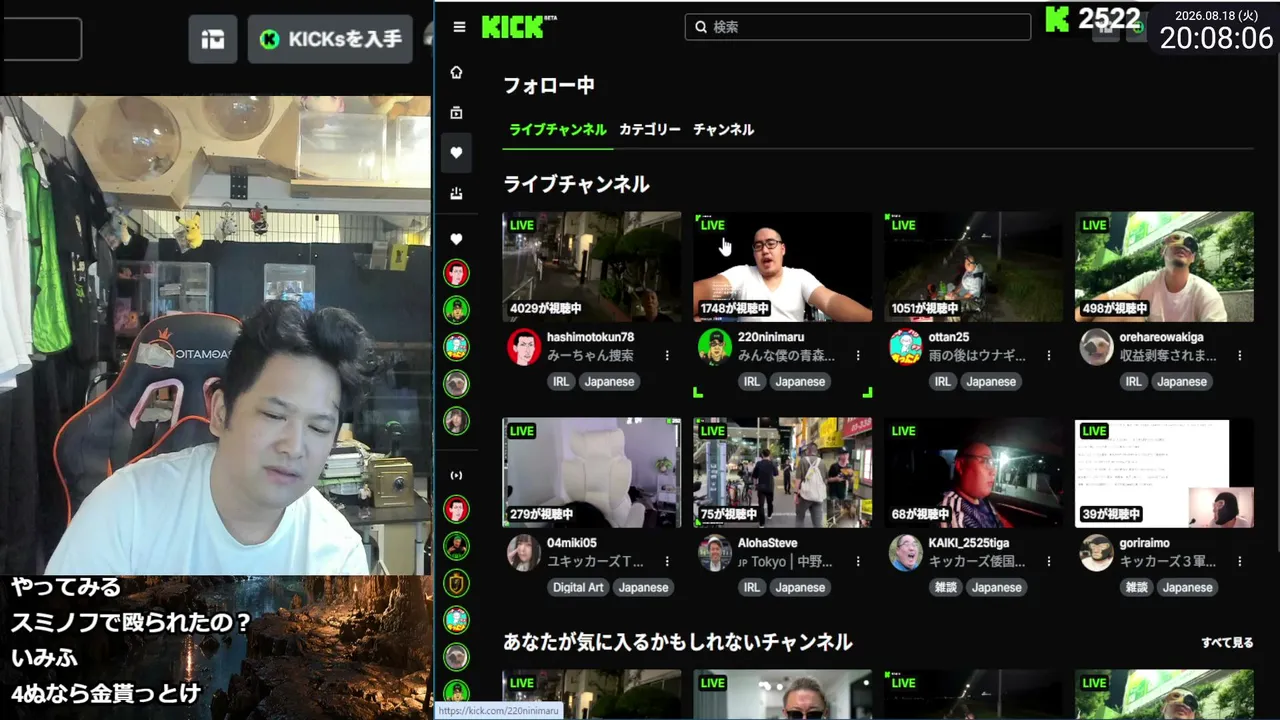This screenshot has width=1280, height=720.
Task: Open more options for ottan25 stream
Action: pyautogui.click(x=1049, y=355)
